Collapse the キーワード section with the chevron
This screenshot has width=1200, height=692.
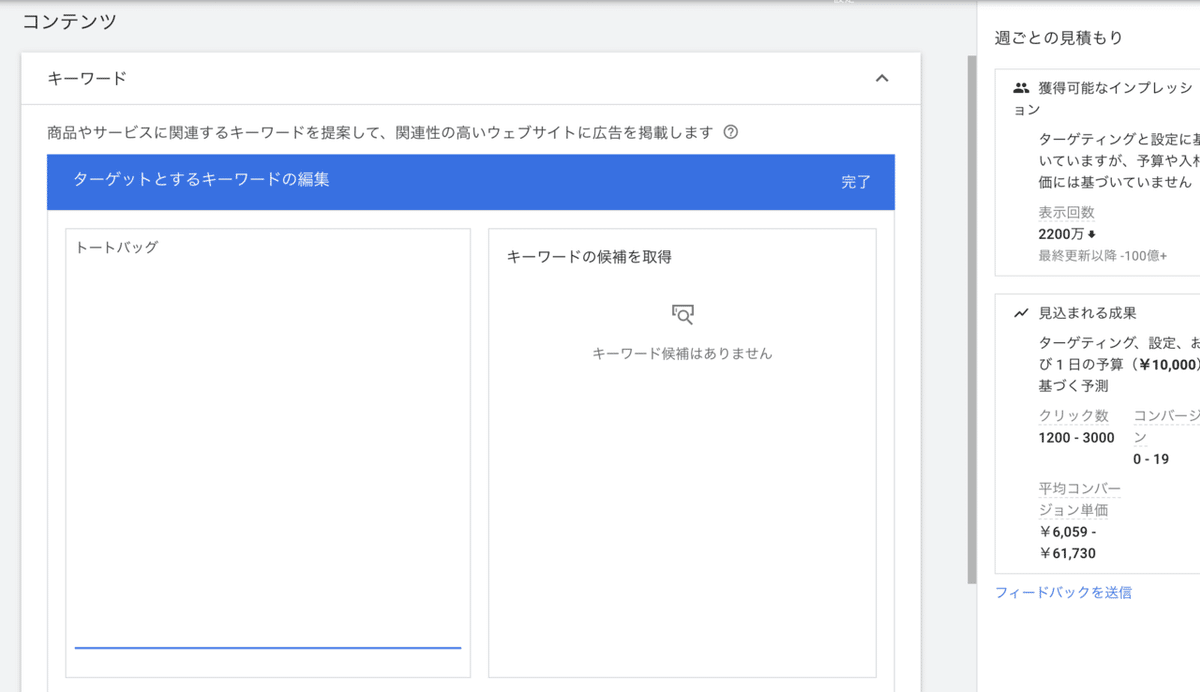point(881,77)
